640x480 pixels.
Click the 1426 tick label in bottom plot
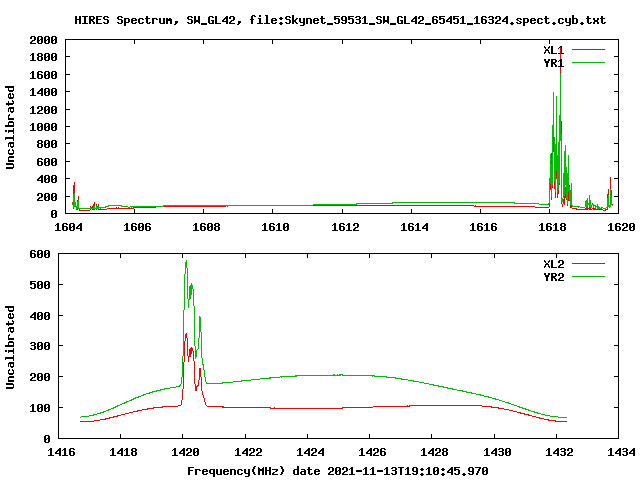(372, 452)
